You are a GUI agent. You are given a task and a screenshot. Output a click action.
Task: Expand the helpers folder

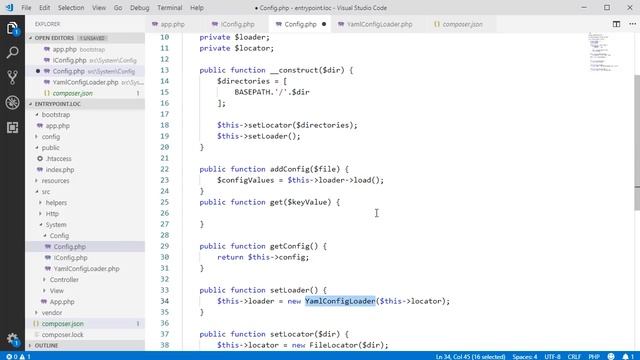56,203
